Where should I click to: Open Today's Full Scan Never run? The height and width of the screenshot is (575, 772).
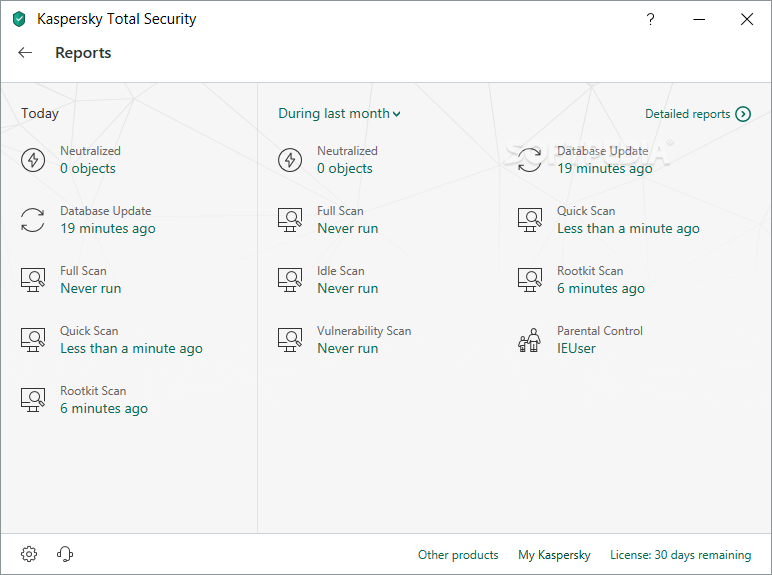pos(91,288)
